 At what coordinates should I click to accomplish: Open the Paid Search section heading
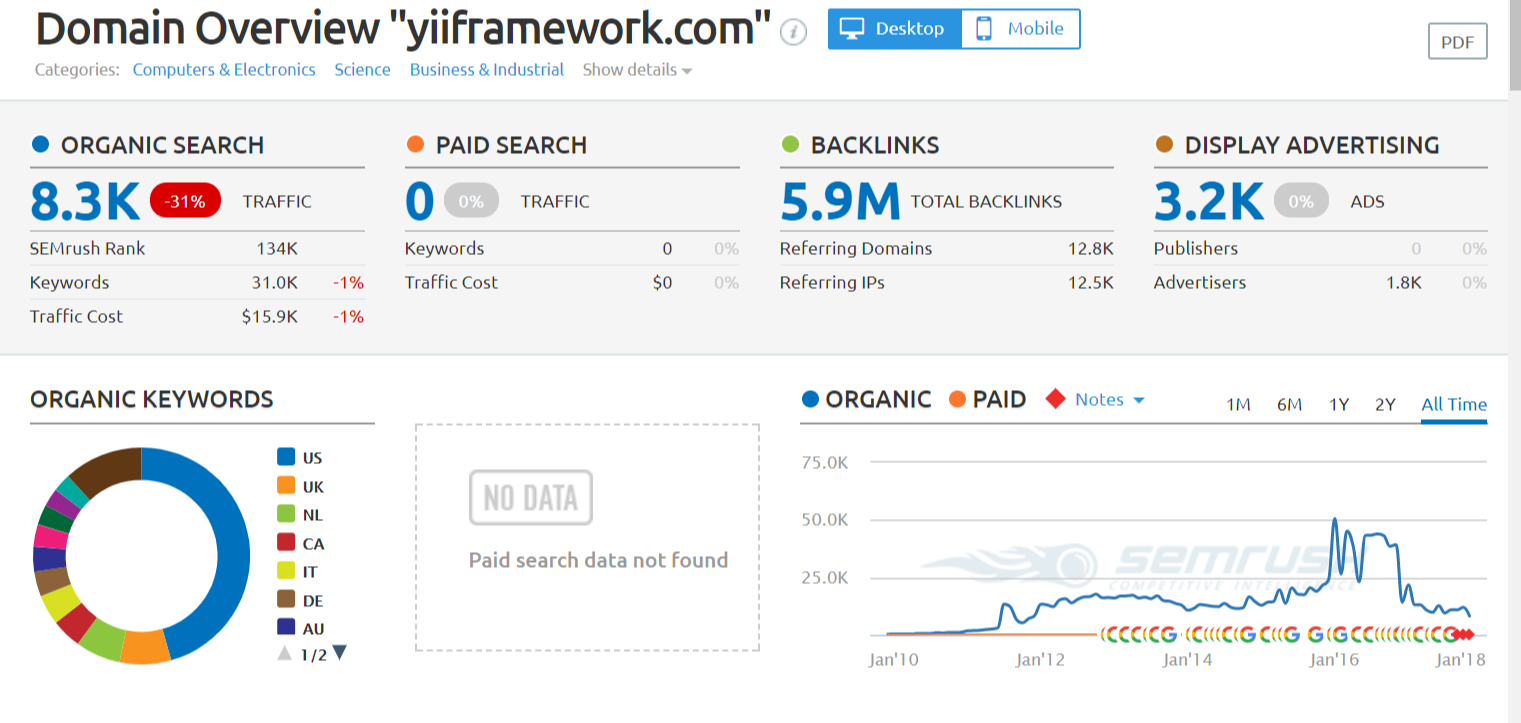(511, 145)
